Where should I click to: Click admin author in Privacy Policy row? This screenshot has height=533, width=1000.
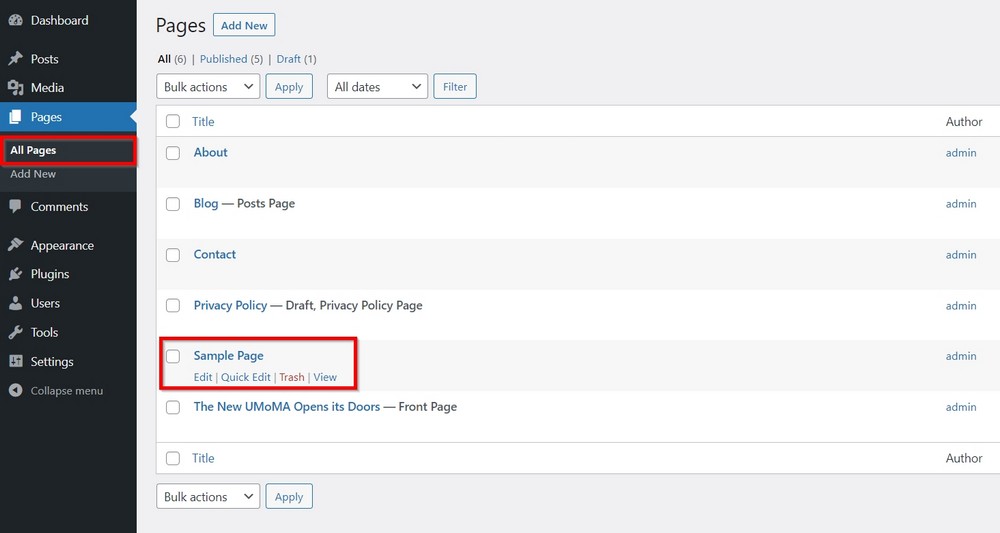[x=961, y=306]
